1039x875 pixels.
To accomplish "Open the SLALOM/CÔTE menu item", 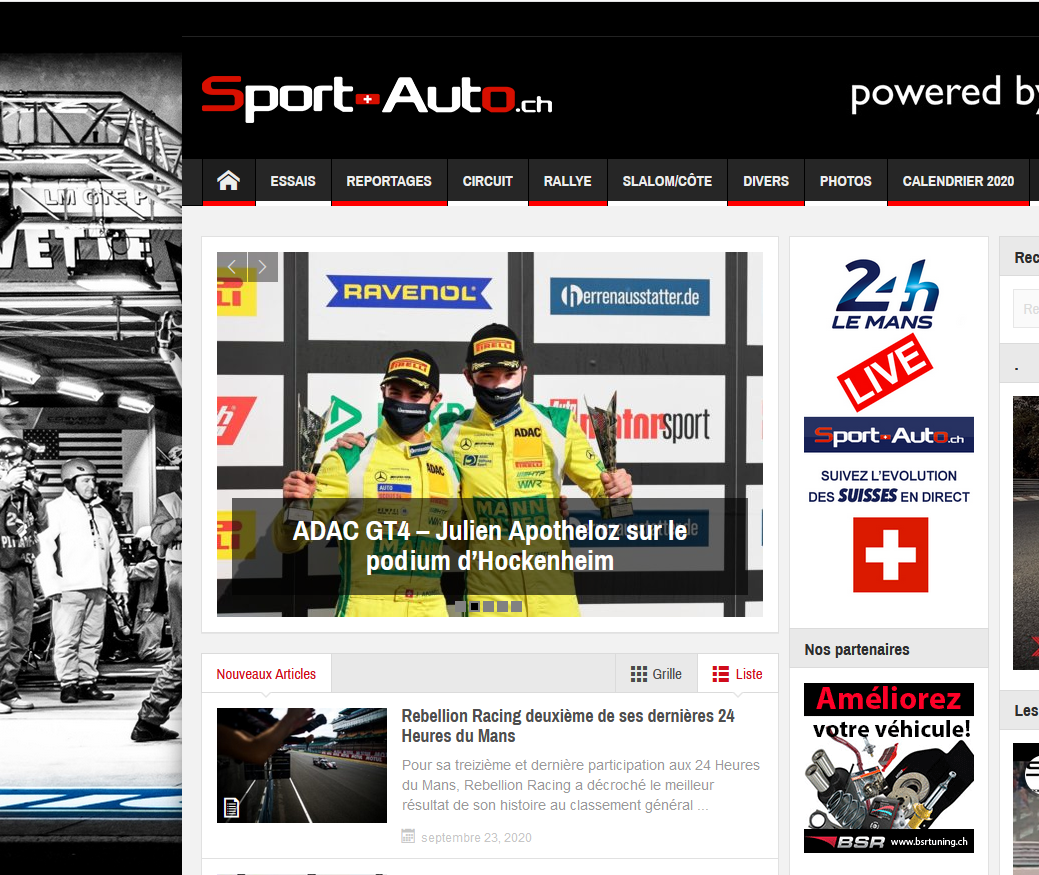I will pyautogui.click(x=667, y=181).
